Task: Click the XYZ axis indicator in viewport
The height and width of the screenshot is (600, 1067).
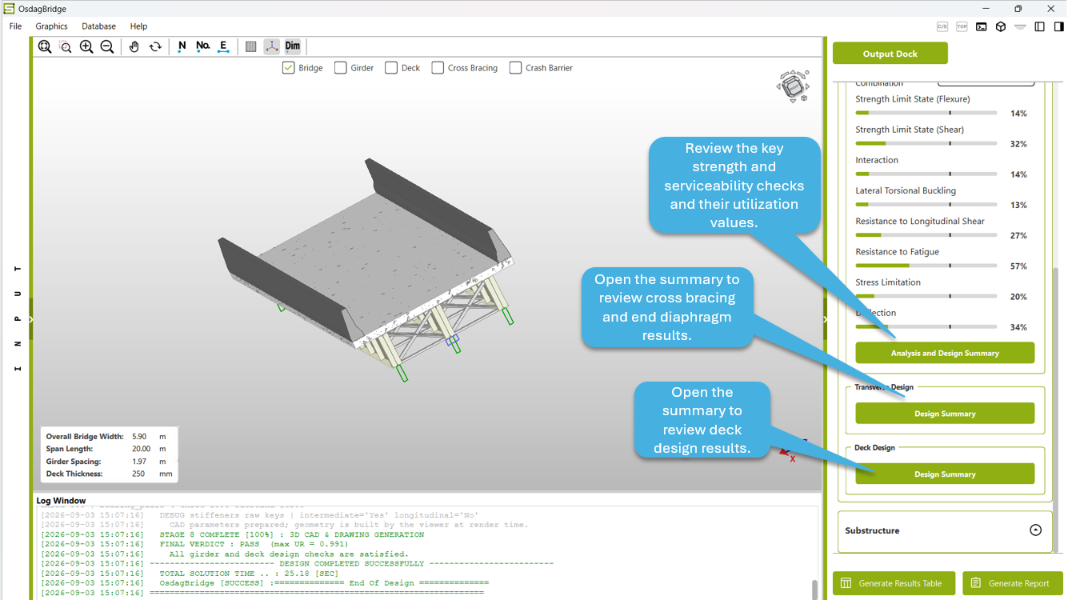Action: point(791,451)
